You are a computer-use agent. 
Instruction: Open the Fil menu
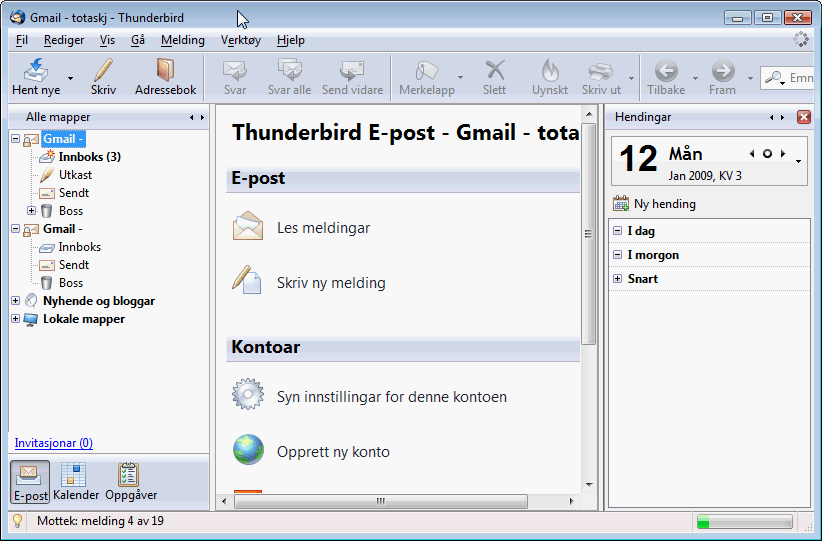pyautogui.click(x=21, y=40)
